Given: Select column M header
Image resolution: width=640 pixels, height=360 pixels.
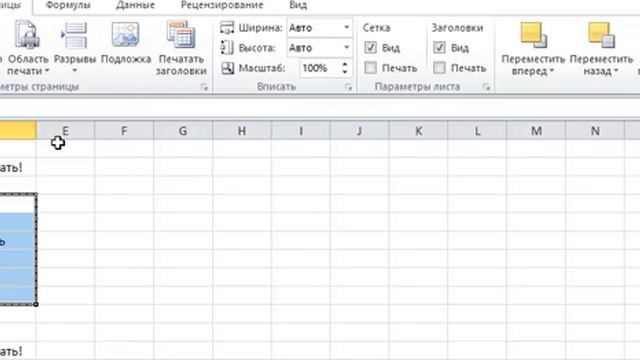Looking at the screenshot, I should [x=536, y=131].
